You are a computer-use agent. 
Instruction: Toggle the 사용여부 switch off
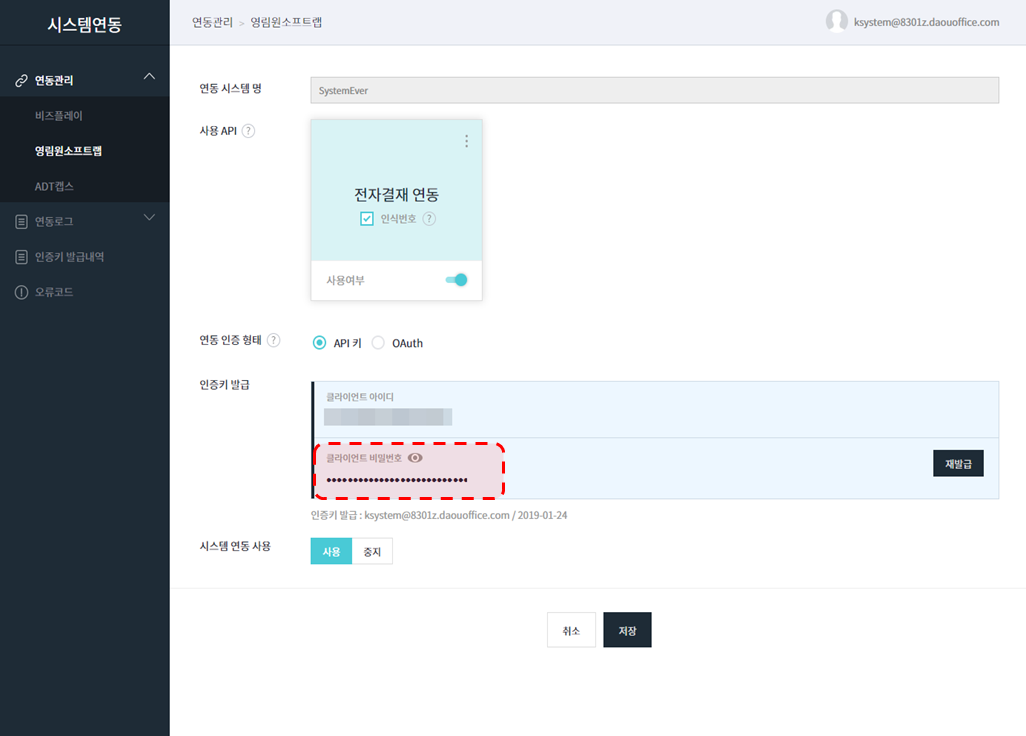pos(457,280)
